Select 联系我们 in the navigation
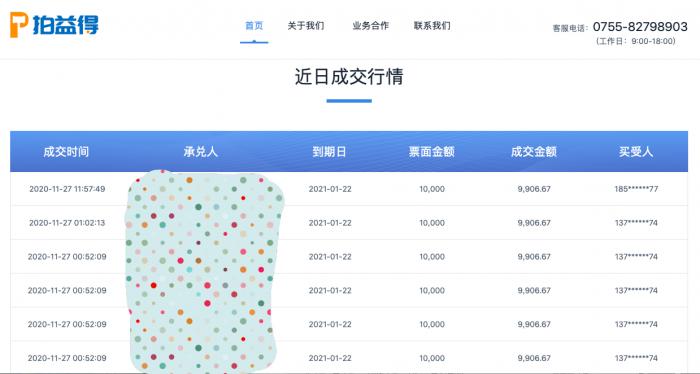The width and height of the screenshot is (700, 374). coord(432,26)
